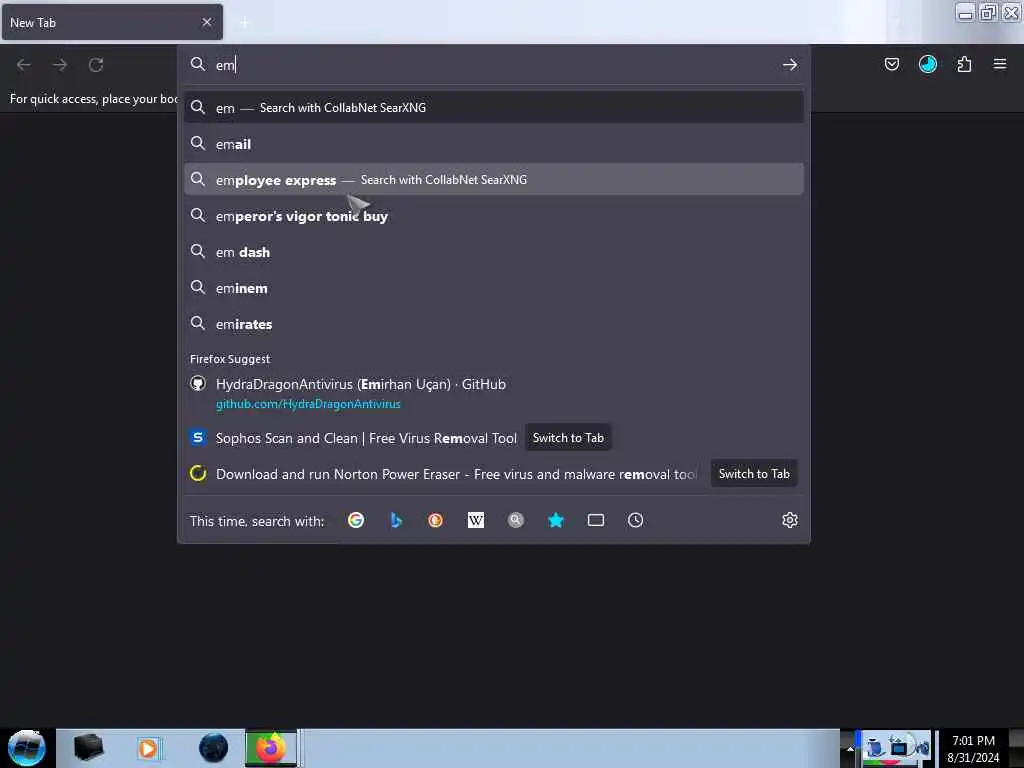Choose the 'emirates' suggestion
This screenshot has width=1024, height=768.
pos(494,323)
